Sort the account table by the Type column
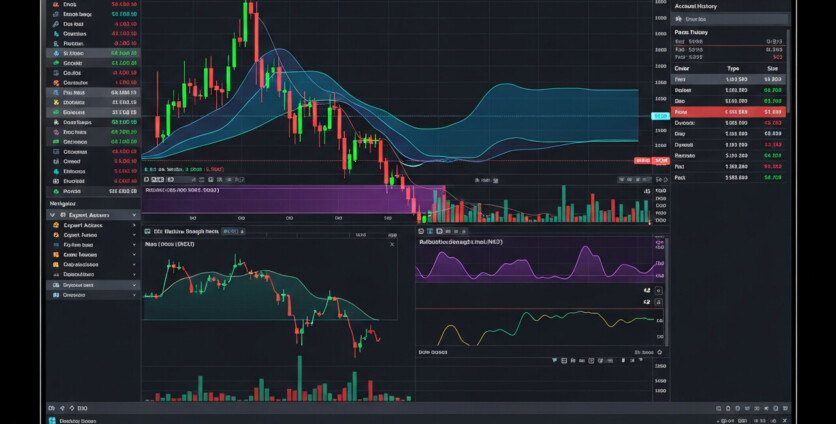836x424 pixels. [x=733, y=69]
